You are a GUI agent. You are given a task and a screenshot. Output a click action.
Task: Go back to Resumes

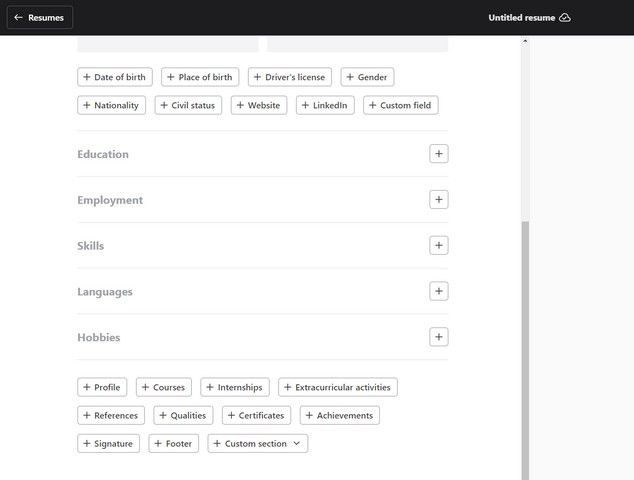click(40, 17)
